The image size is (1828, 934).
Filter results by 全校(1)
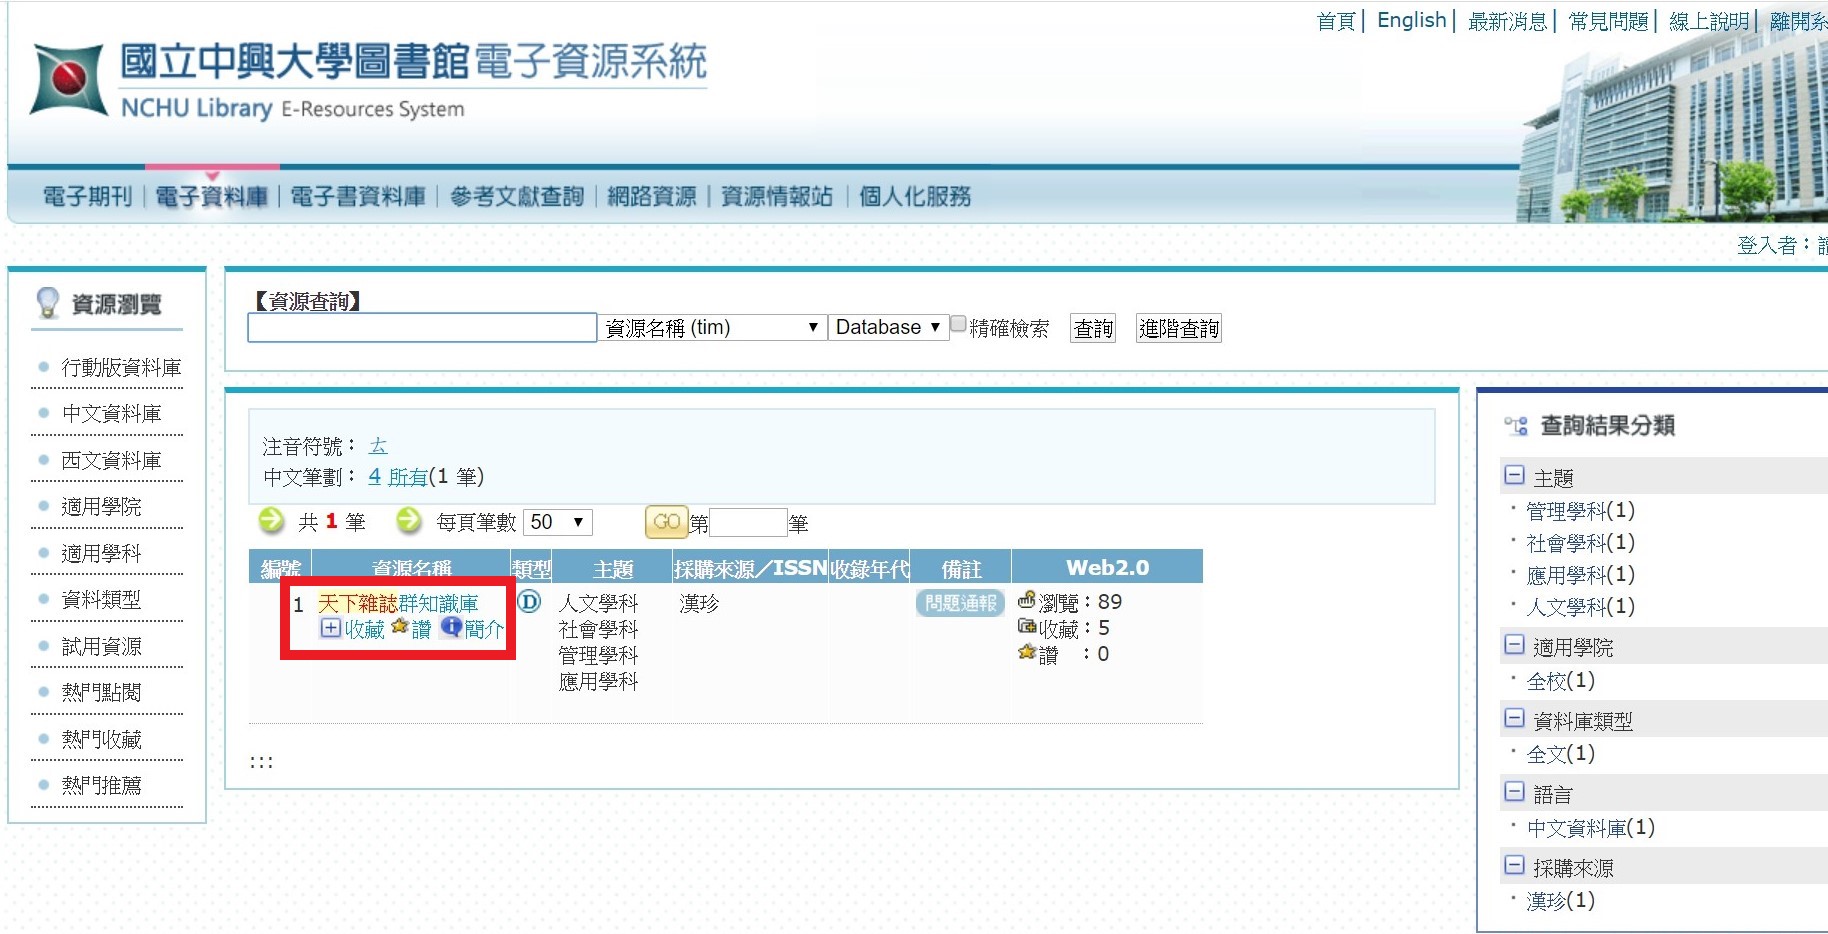[x=1560, y=681]
